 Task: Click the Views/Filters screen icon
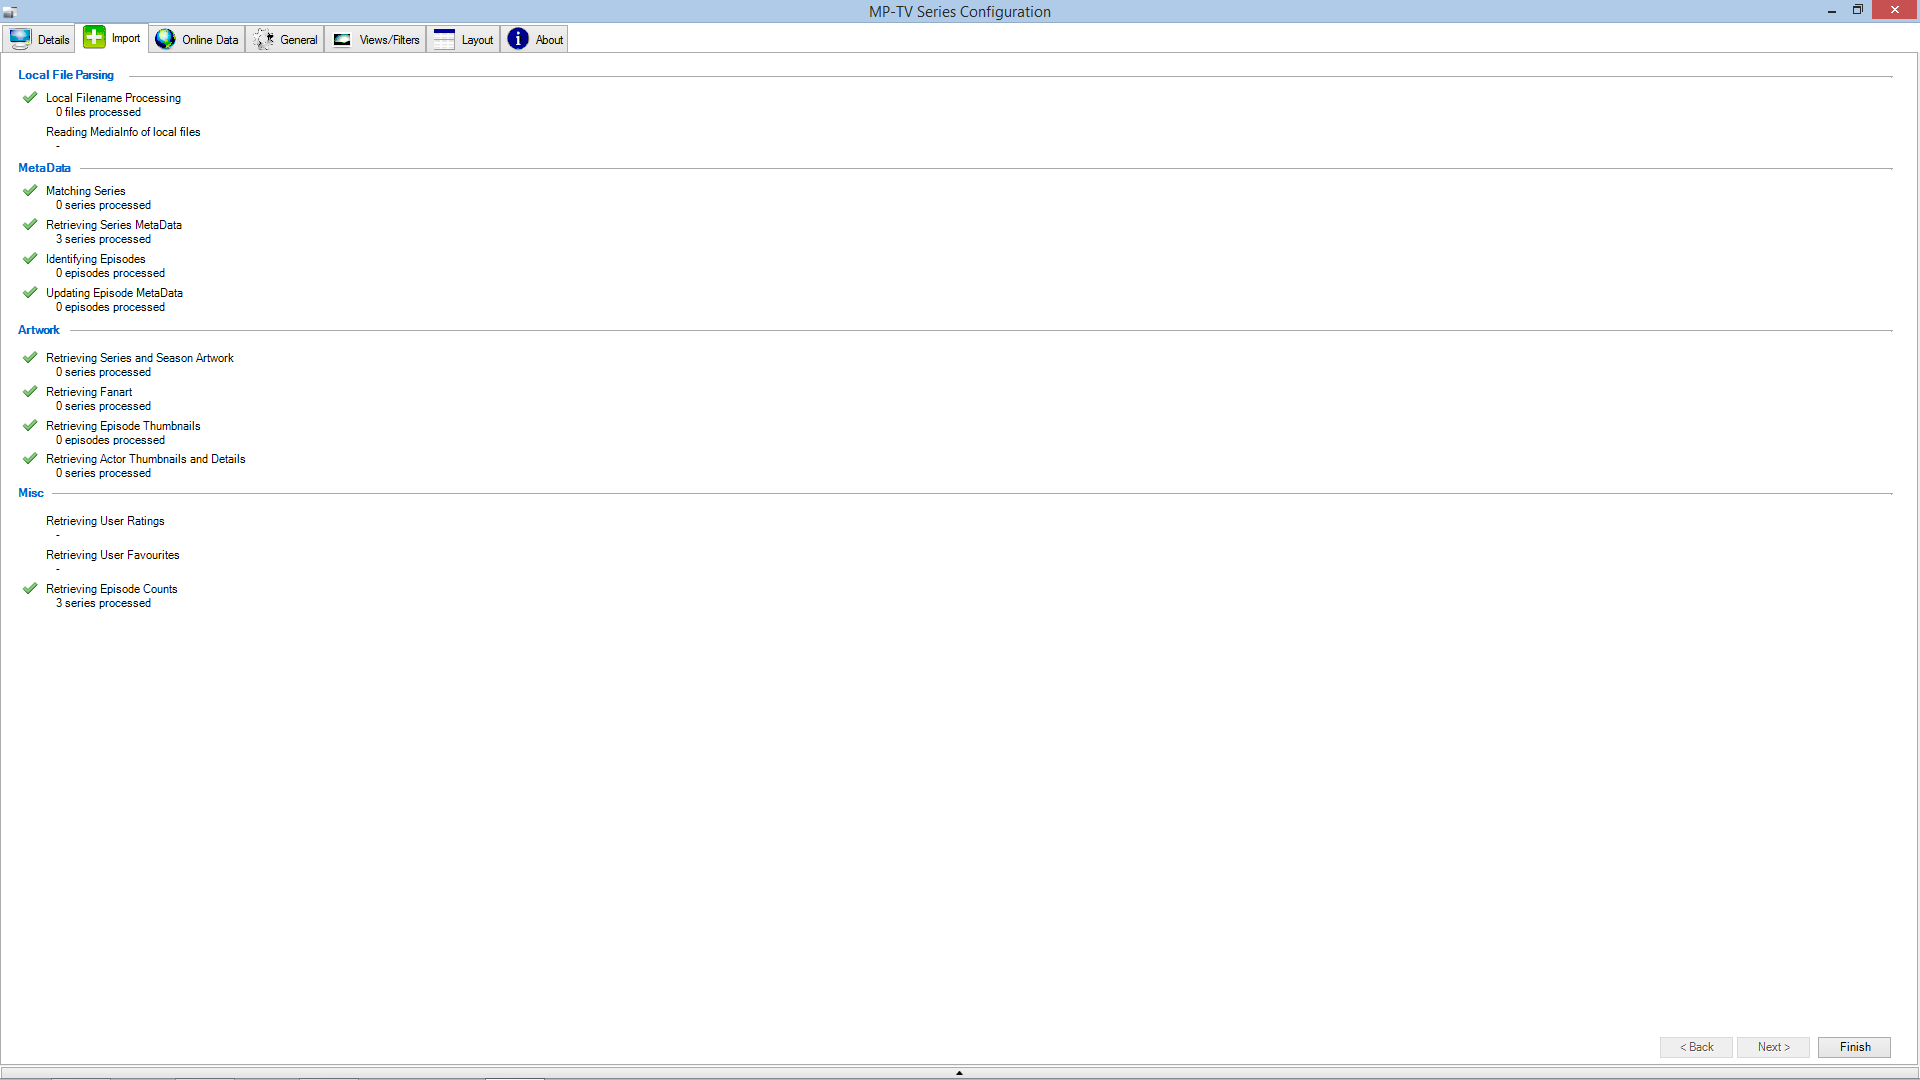(342, 39)
